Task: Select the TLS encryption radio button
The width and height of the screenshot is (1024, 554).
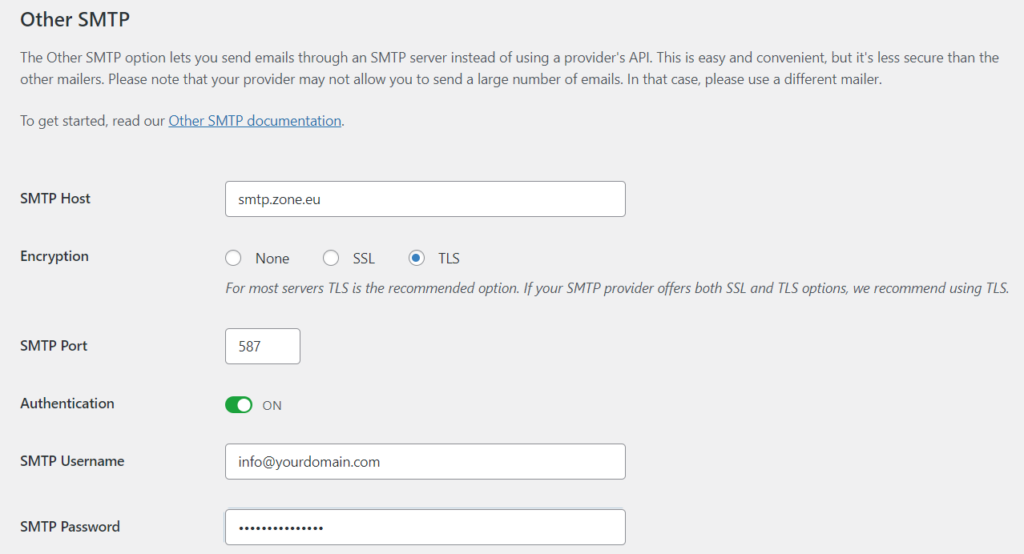Action: pyautogui.click(x=417, y=258)
